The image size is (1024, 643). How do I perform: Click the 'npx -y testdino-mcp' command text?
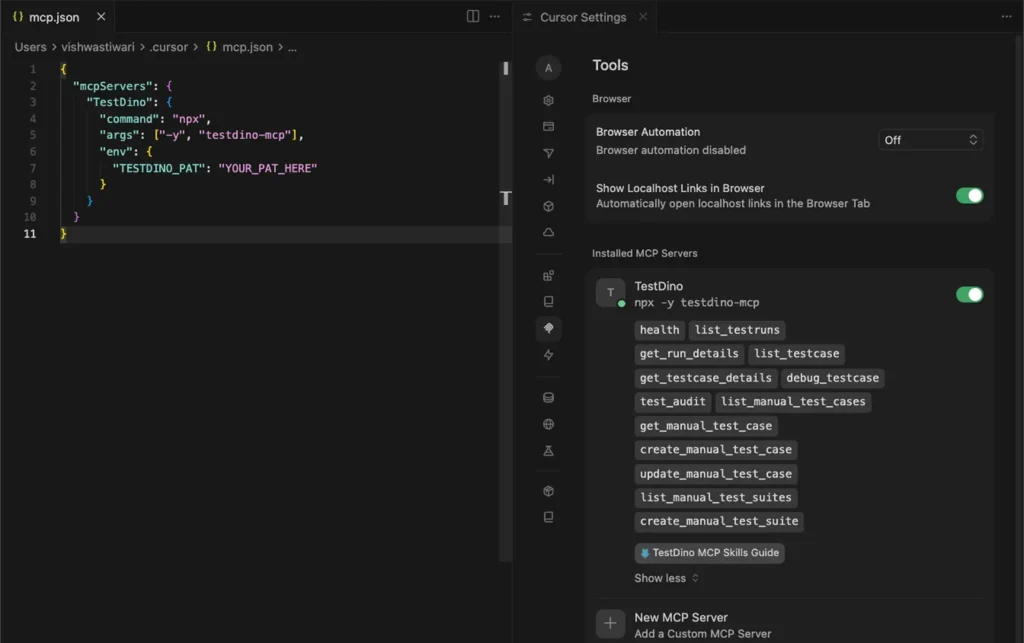(x=696, y=302)
